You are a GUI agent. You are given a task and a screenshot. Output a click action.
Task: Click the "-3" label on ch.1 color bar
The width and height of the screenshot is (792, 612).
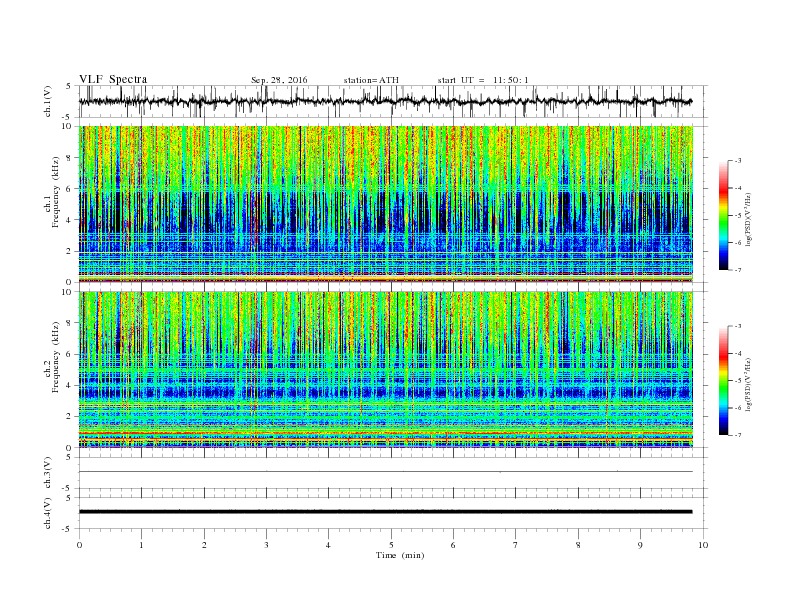(x=737, y=161)
